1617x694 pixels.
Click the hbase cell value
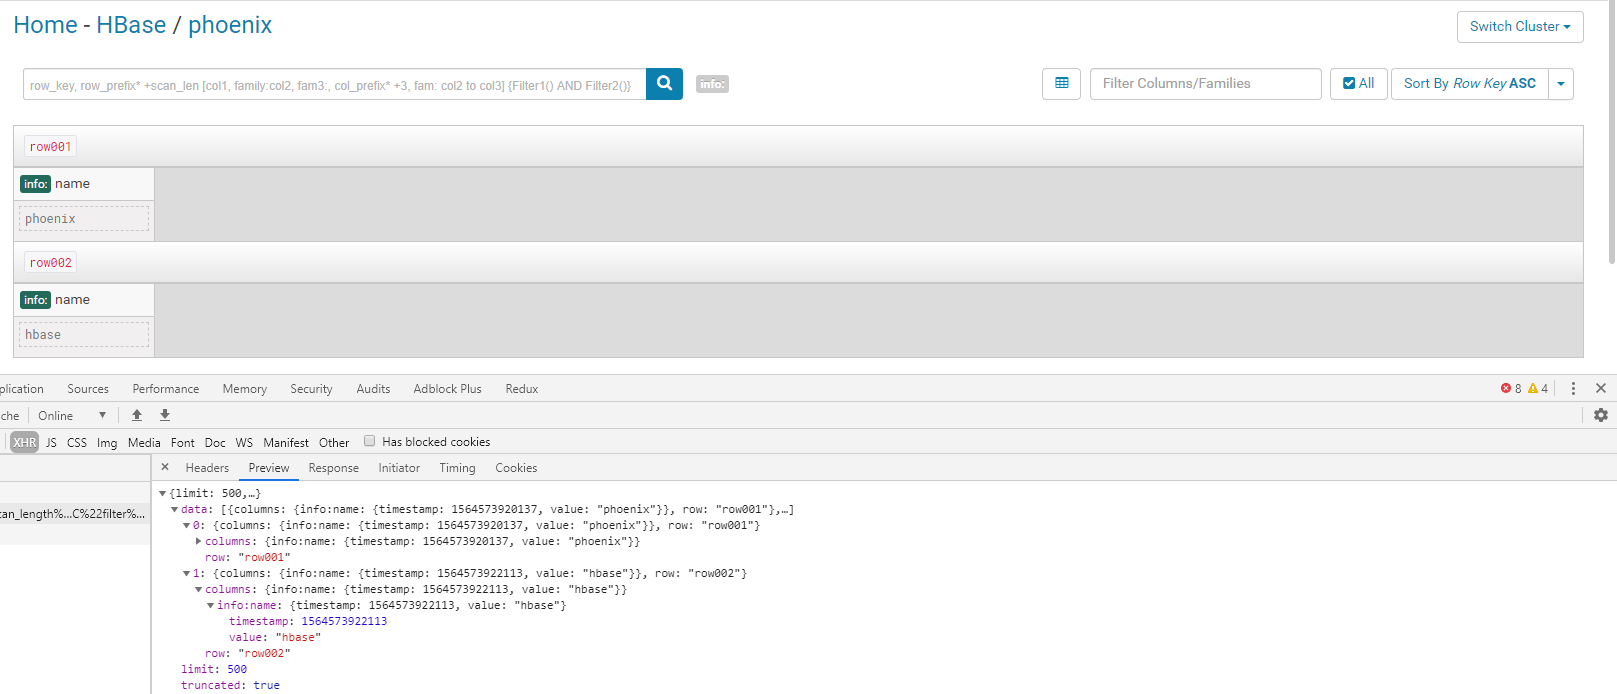(84, 335)
